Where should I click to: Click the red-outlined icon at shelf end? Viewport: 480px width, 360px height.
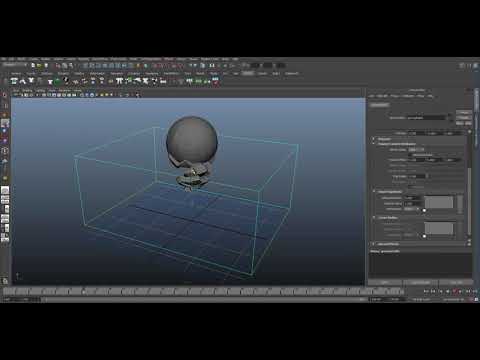point(215,81)
